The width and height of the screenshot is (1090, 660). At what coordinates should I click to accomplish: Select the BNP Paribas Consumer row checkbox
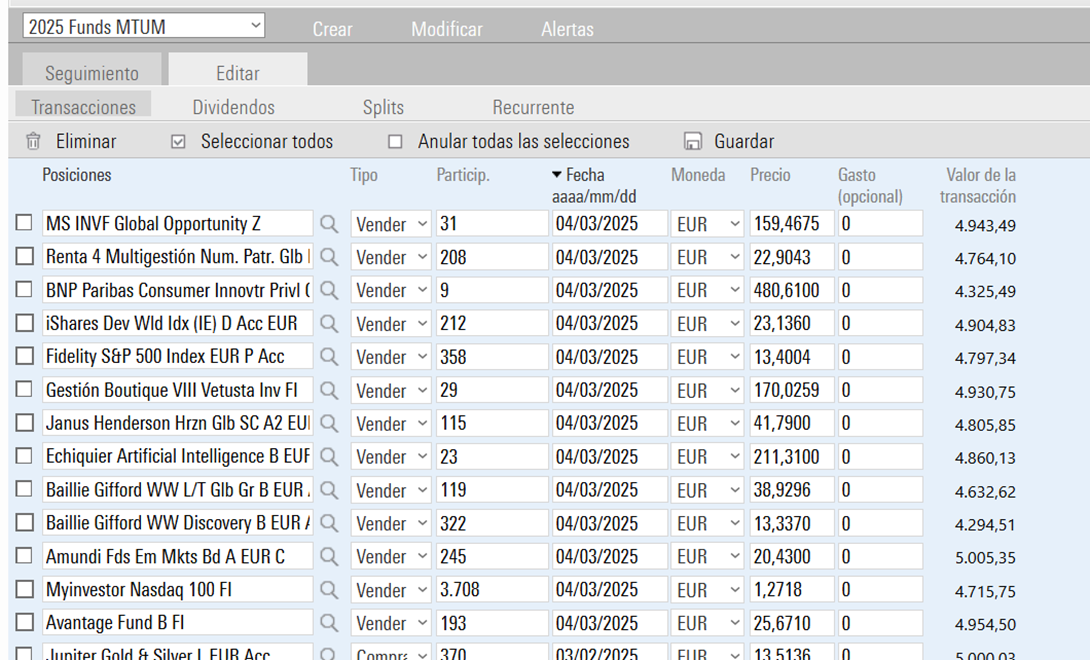24,289
